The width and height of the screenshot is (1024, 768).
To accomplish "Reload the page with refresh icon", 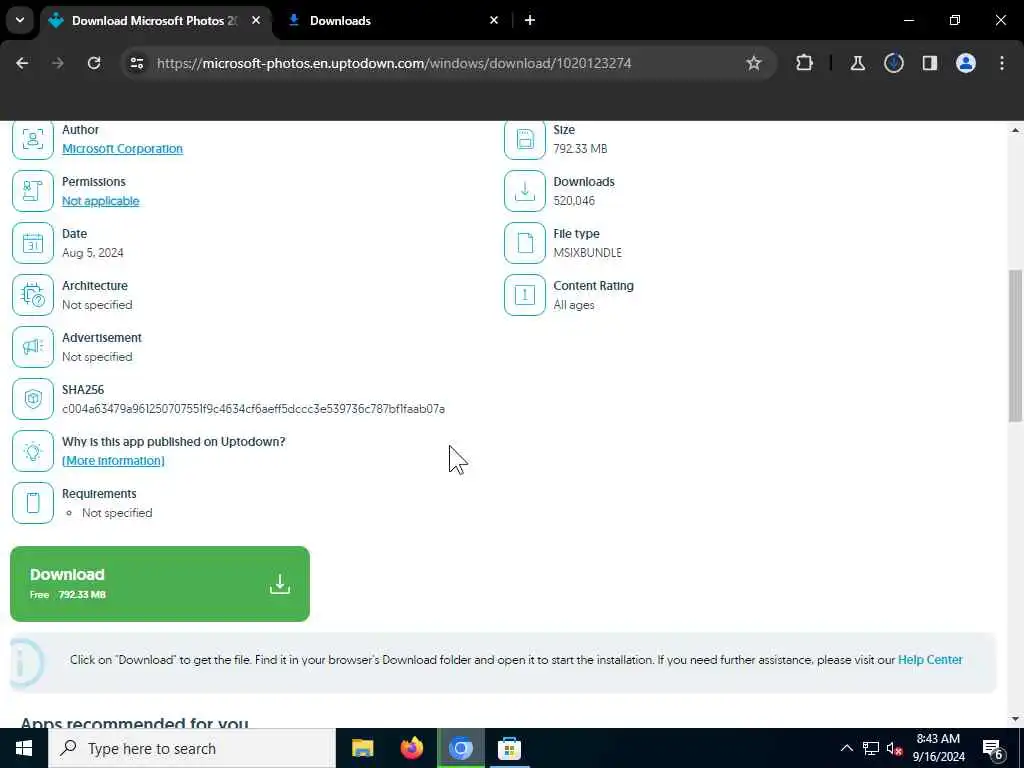I will tap(94, 63).
